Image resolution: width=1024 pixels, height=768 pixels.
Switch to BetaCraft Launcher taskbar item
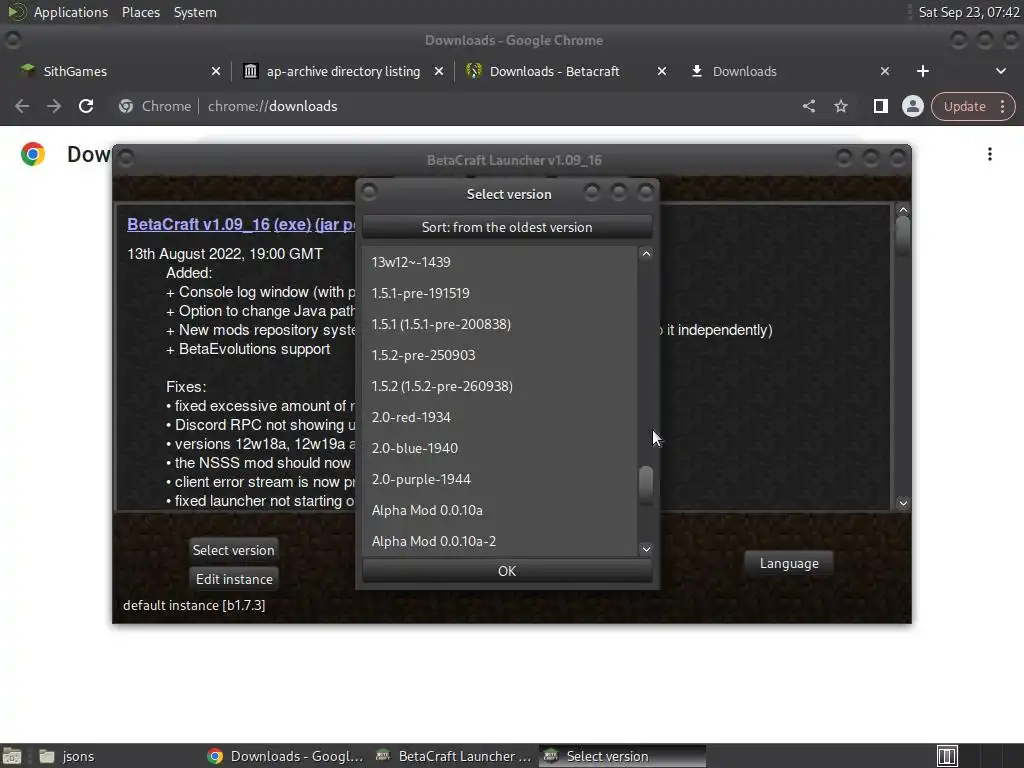453,756
